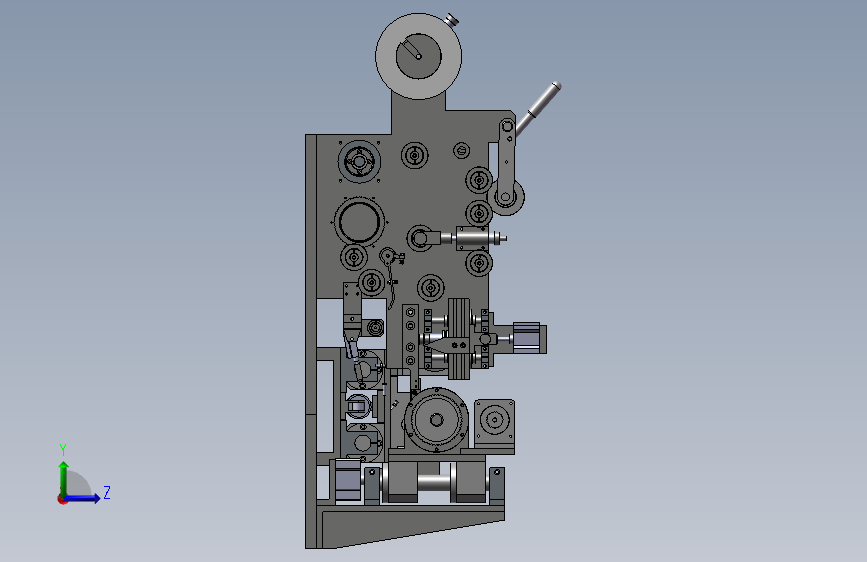Image resolution: width=867 pixels, height=562 pixels.
Task: Select the large reel disc at the model top
Action: (x=419, y=56)
